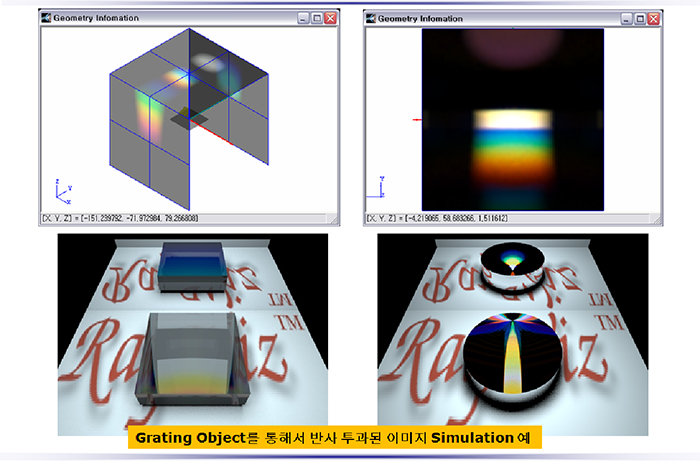Click the resize grip of the left window

[x=333, y=218]
